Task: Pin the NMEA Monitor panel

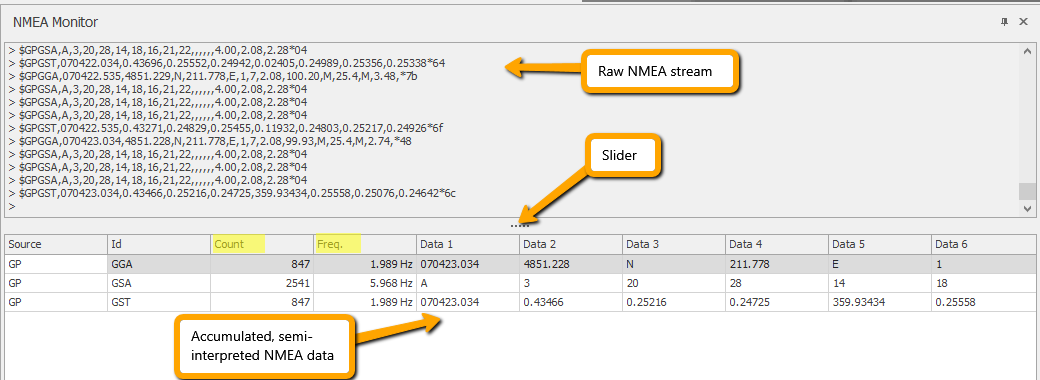Action: [x=1005, y=22]
